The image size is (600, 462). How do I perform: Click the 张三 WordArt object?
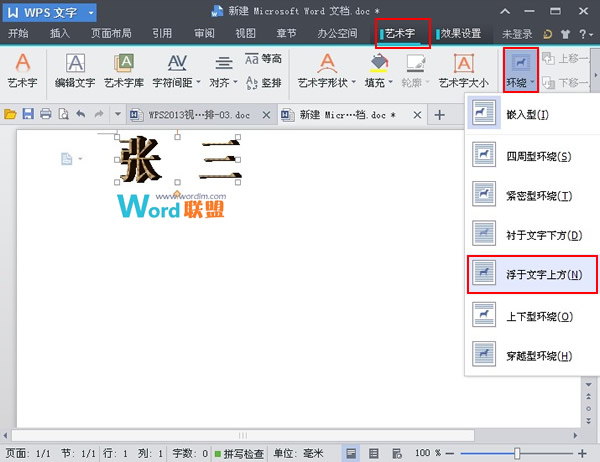[178, 162]
